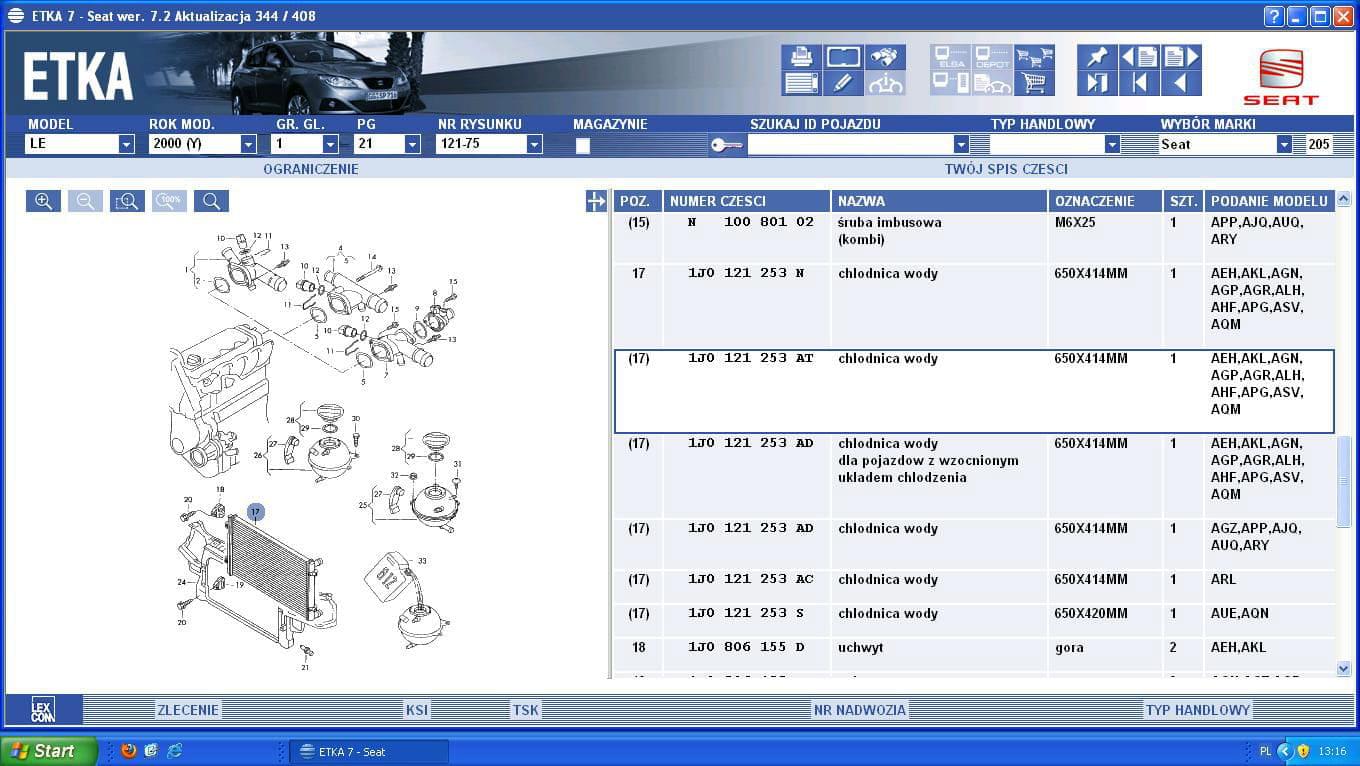The image size is (1360, 766).
Task: Open the ELSA link icon
Action: click(950, 56)
